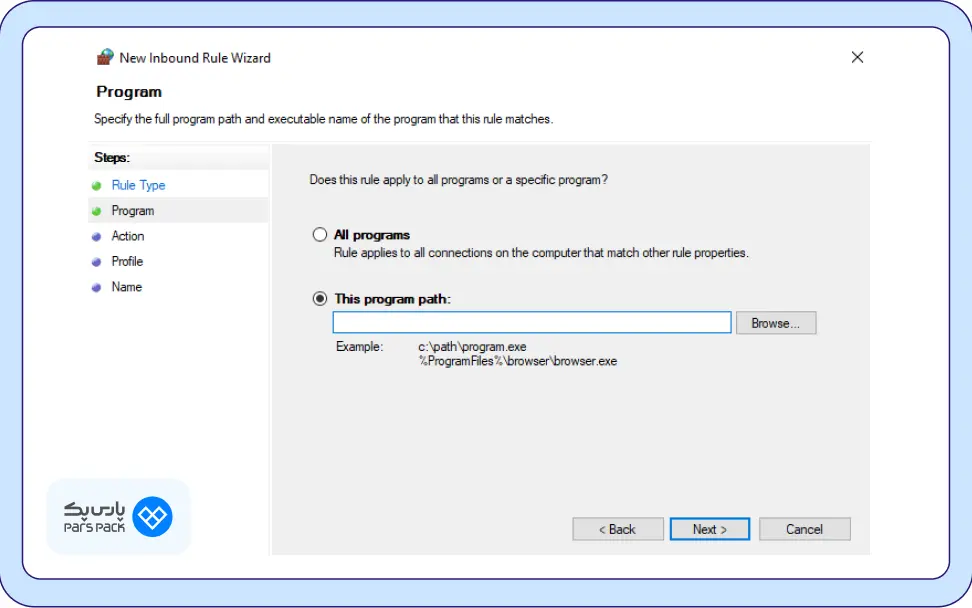Click the blue Profile step bullet

(97, 262)
